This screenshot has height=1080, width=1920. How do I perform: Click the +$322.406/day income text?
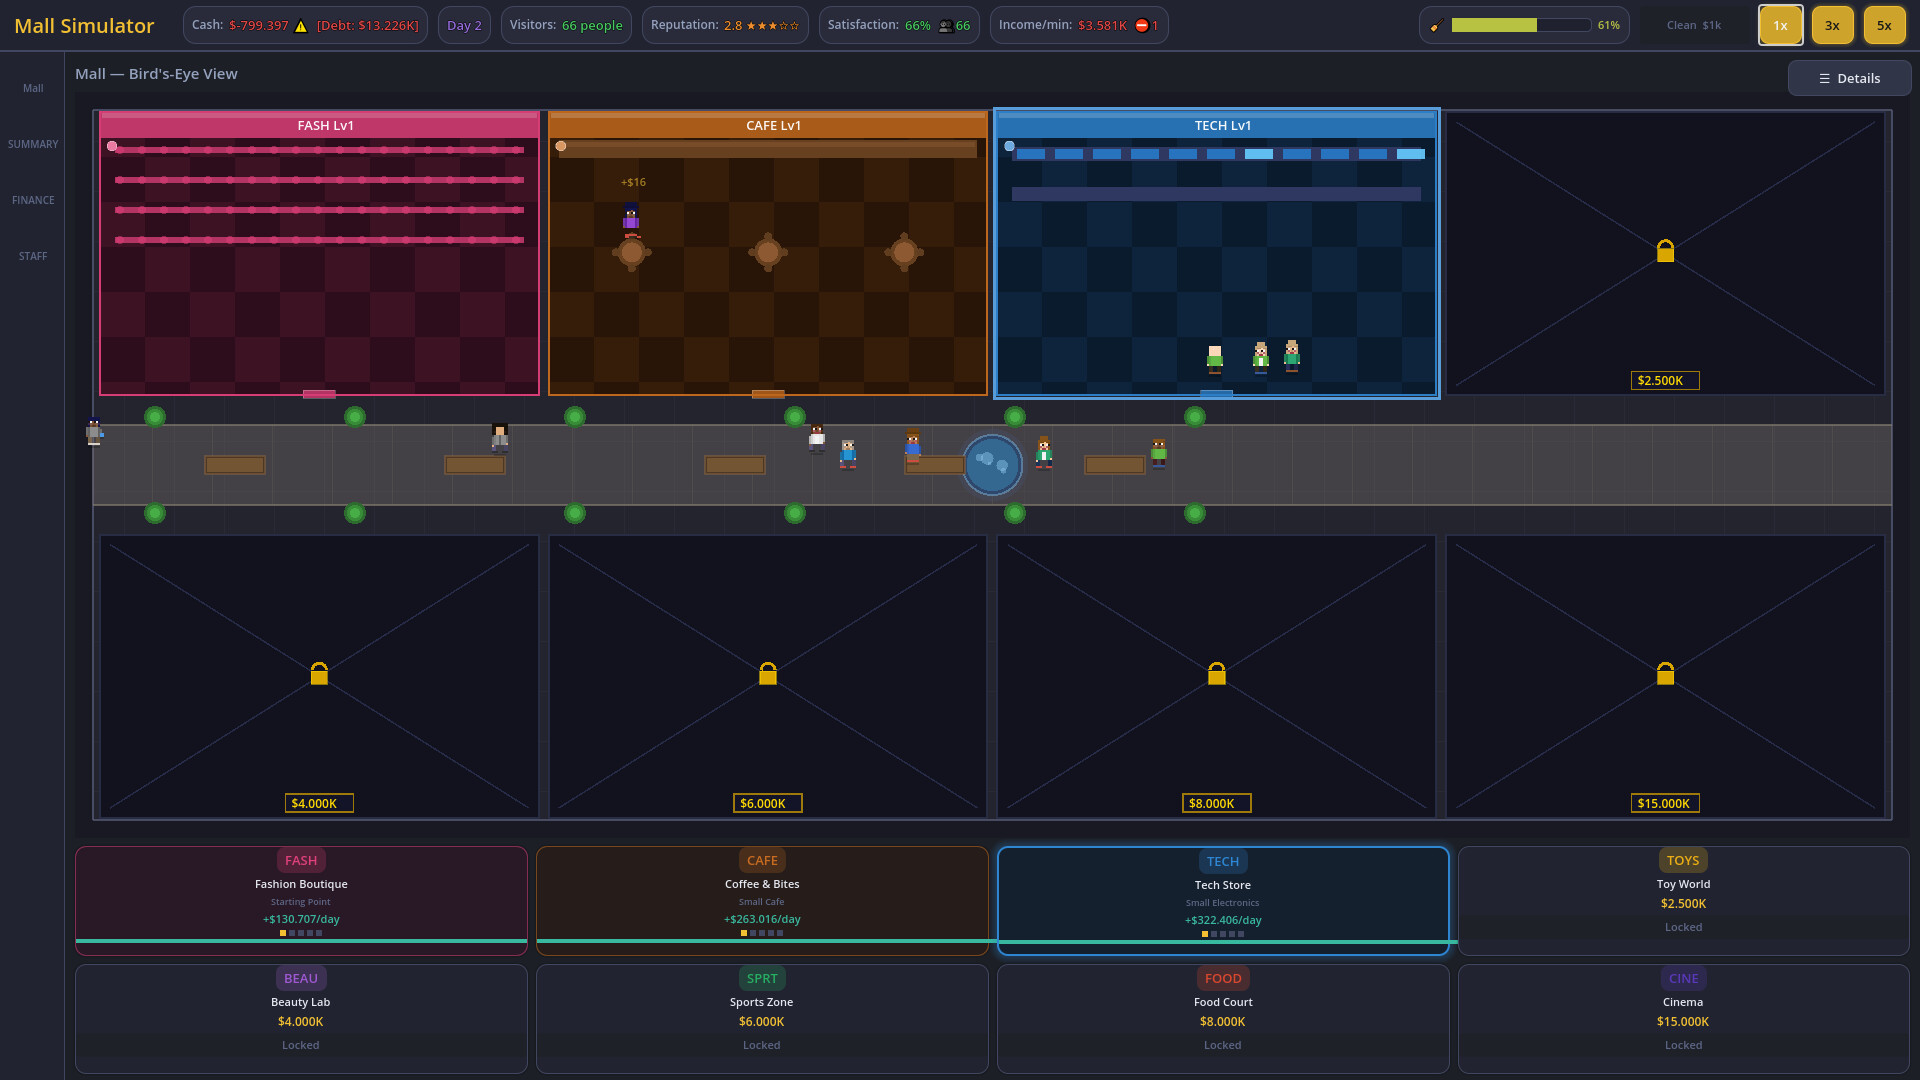[x=1223, y=921]
